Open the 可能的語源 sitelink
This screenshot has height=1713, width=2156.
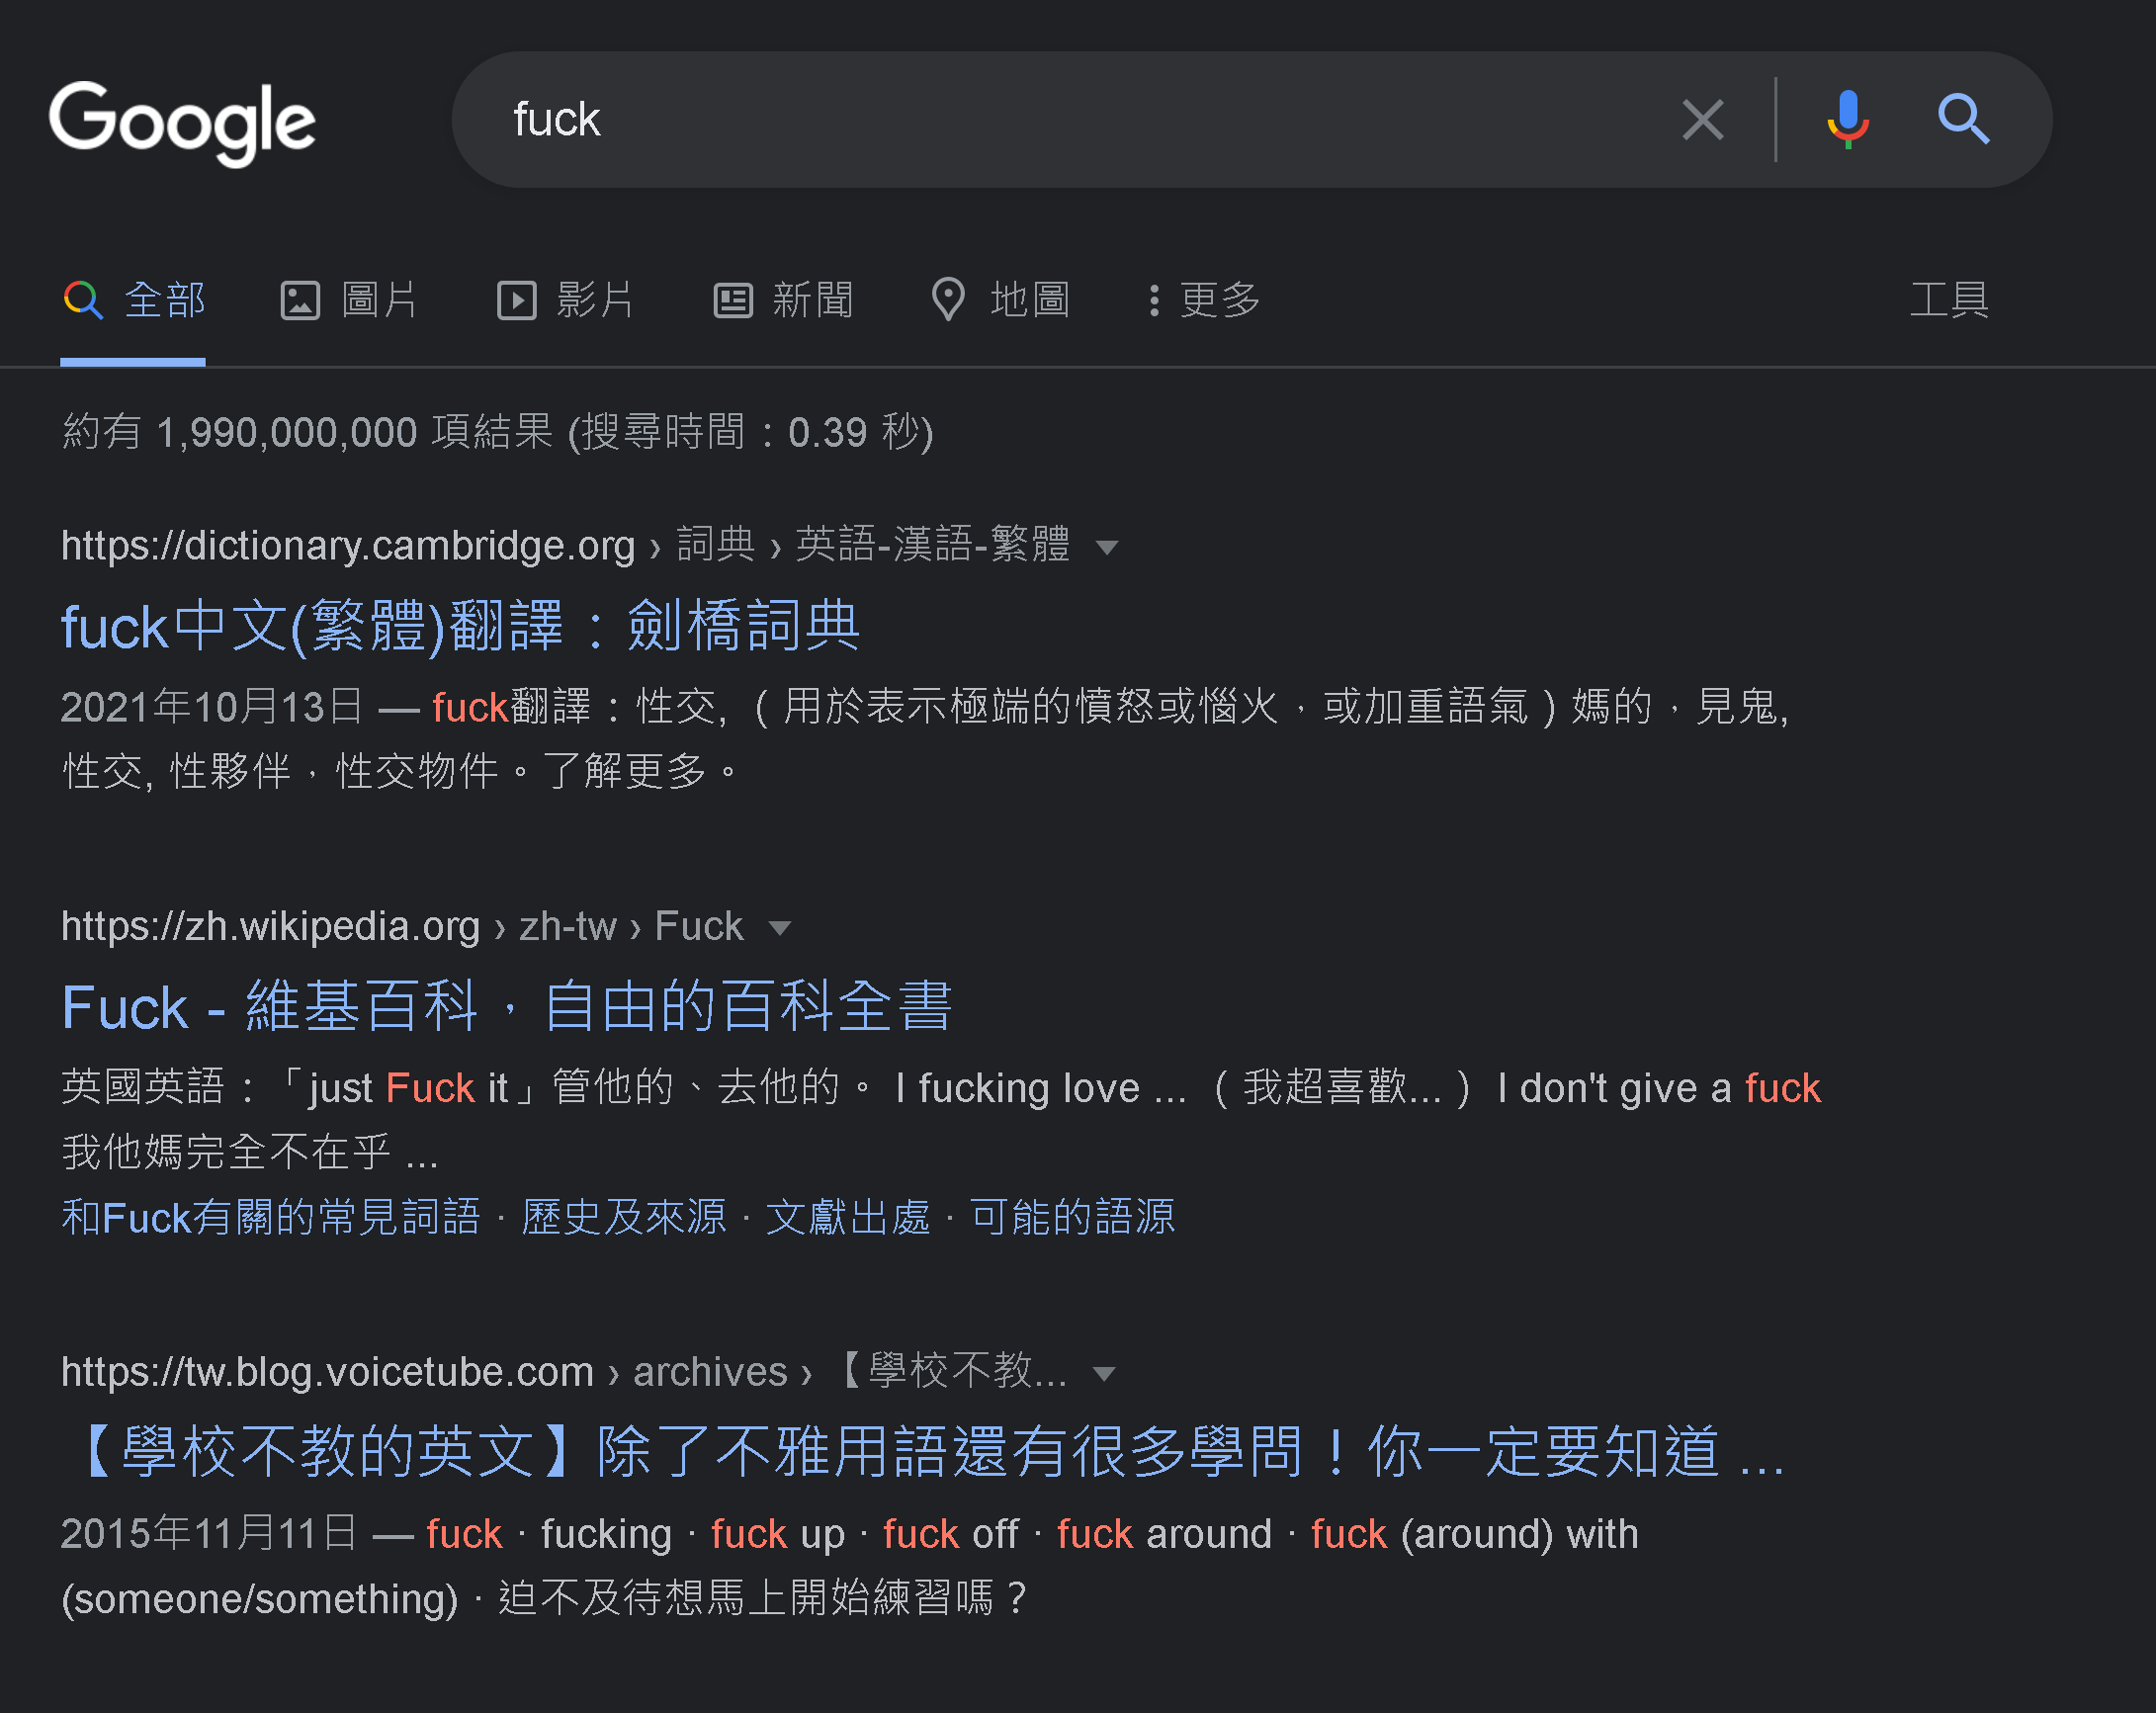[1073, 1217]
